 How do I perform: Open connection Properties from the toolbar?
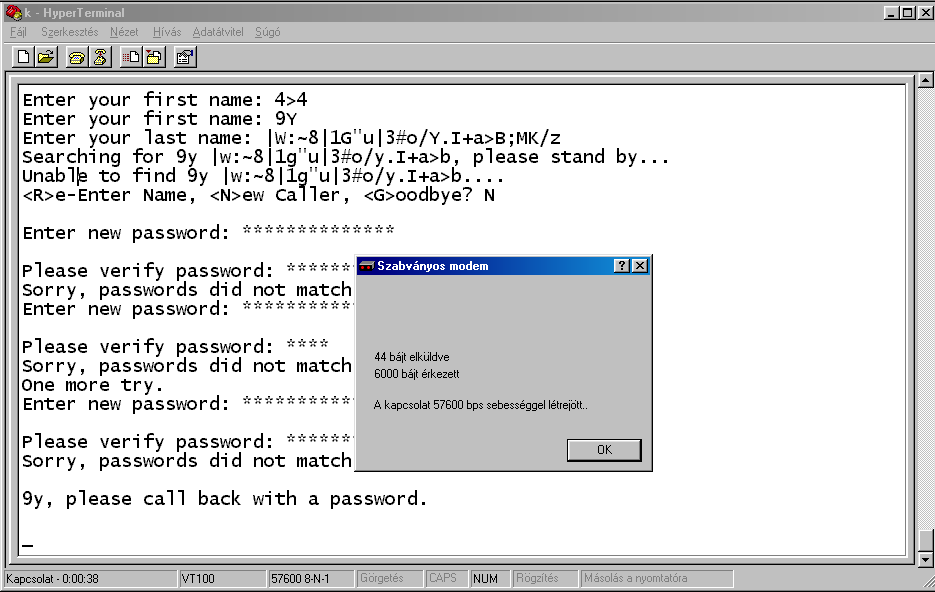(x=185, y=57)
